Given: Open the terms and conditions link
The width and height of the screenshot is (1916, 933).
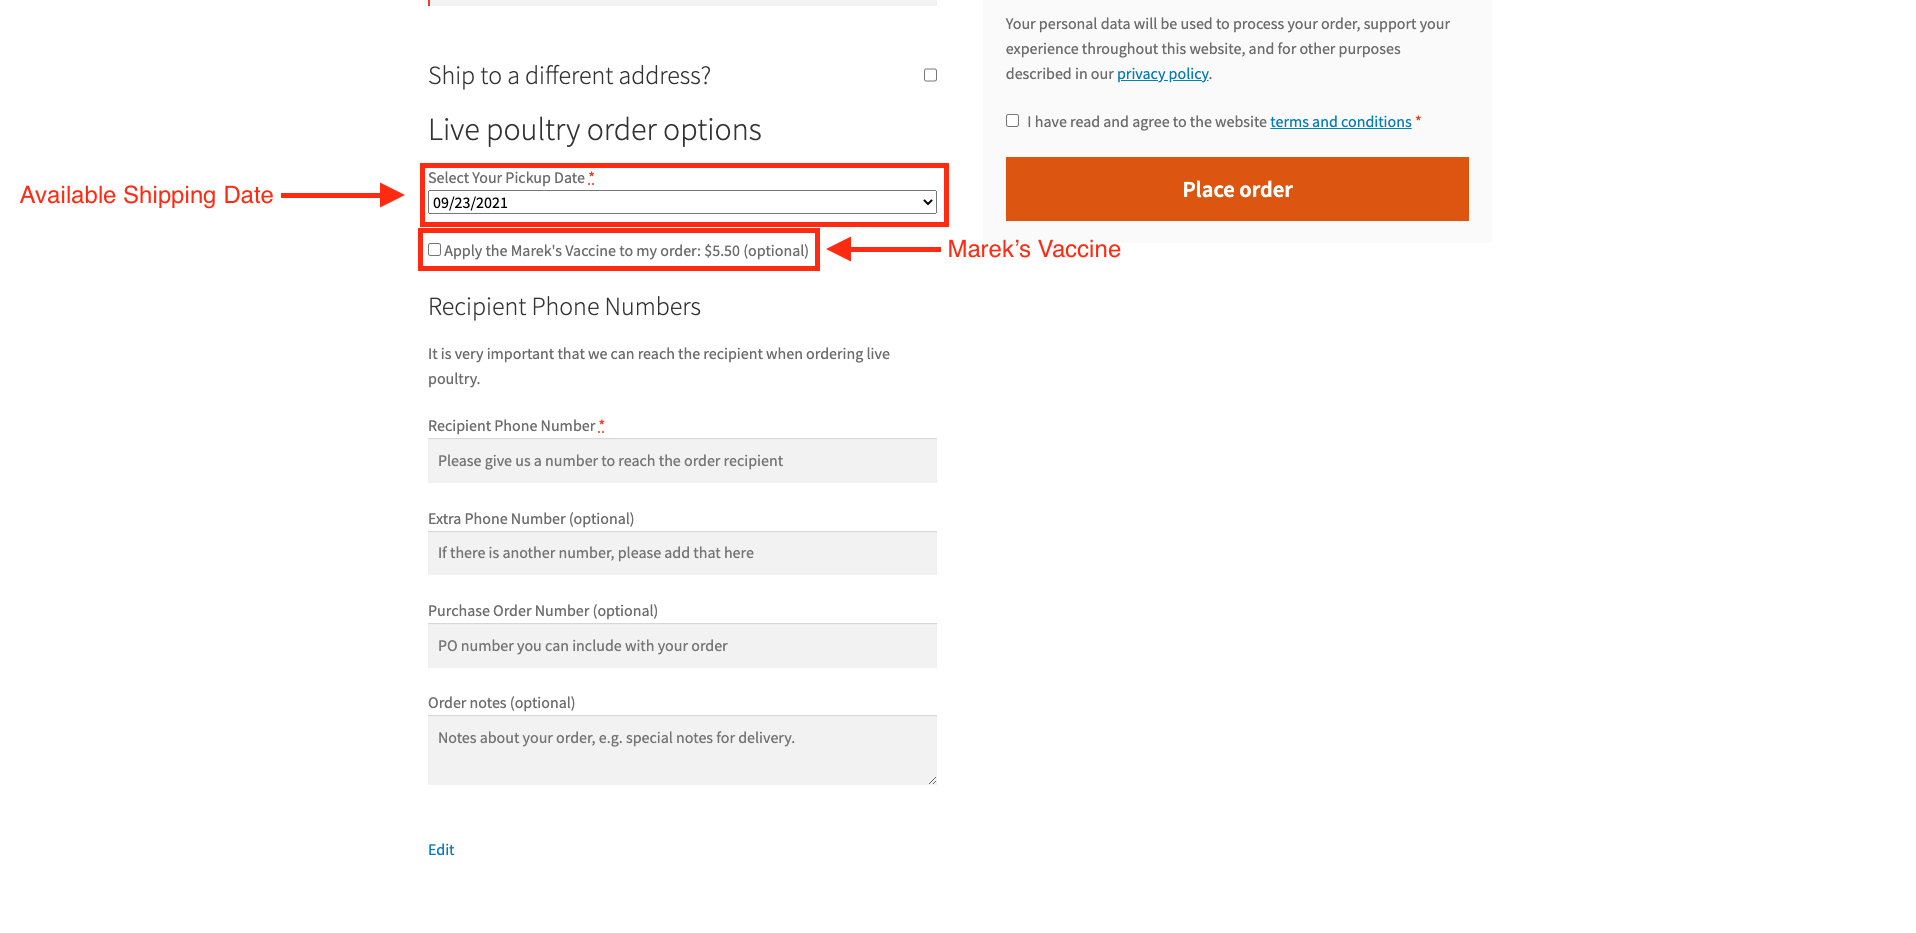Looking at the screenshot, I should click(x=1340, y=122).
